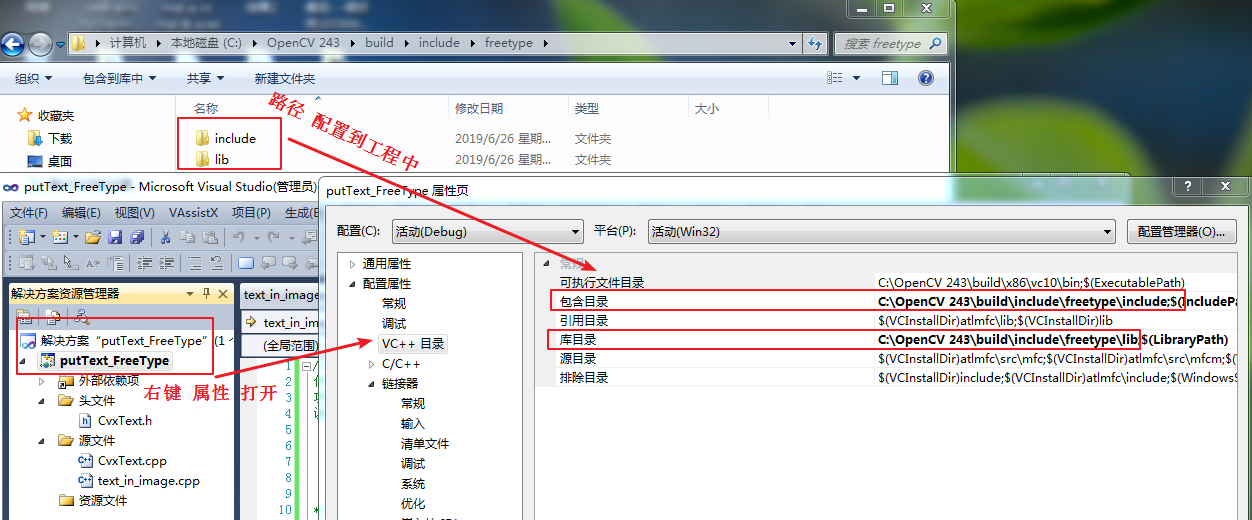Click Properties icon in Solution Explorer toolbar
This screenshot has width=1252, height=520.
coord(26,318)
